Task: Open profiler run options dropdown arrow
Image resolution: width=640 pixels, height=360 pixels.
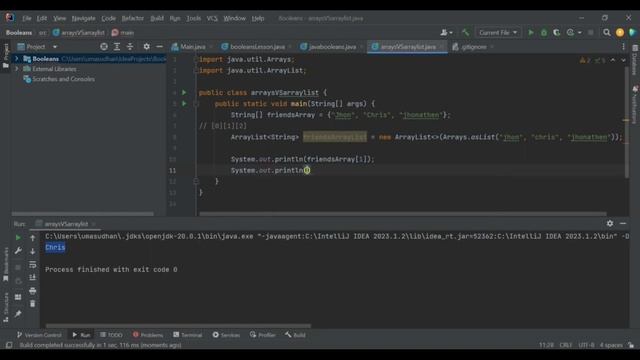Action: click(580, 33)
